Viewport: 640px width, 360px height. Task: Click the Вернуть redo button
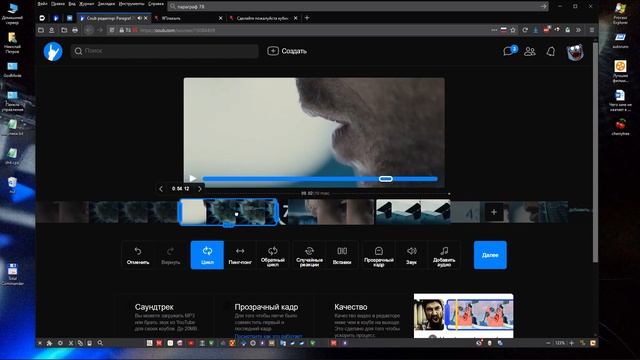click(171, 255)
